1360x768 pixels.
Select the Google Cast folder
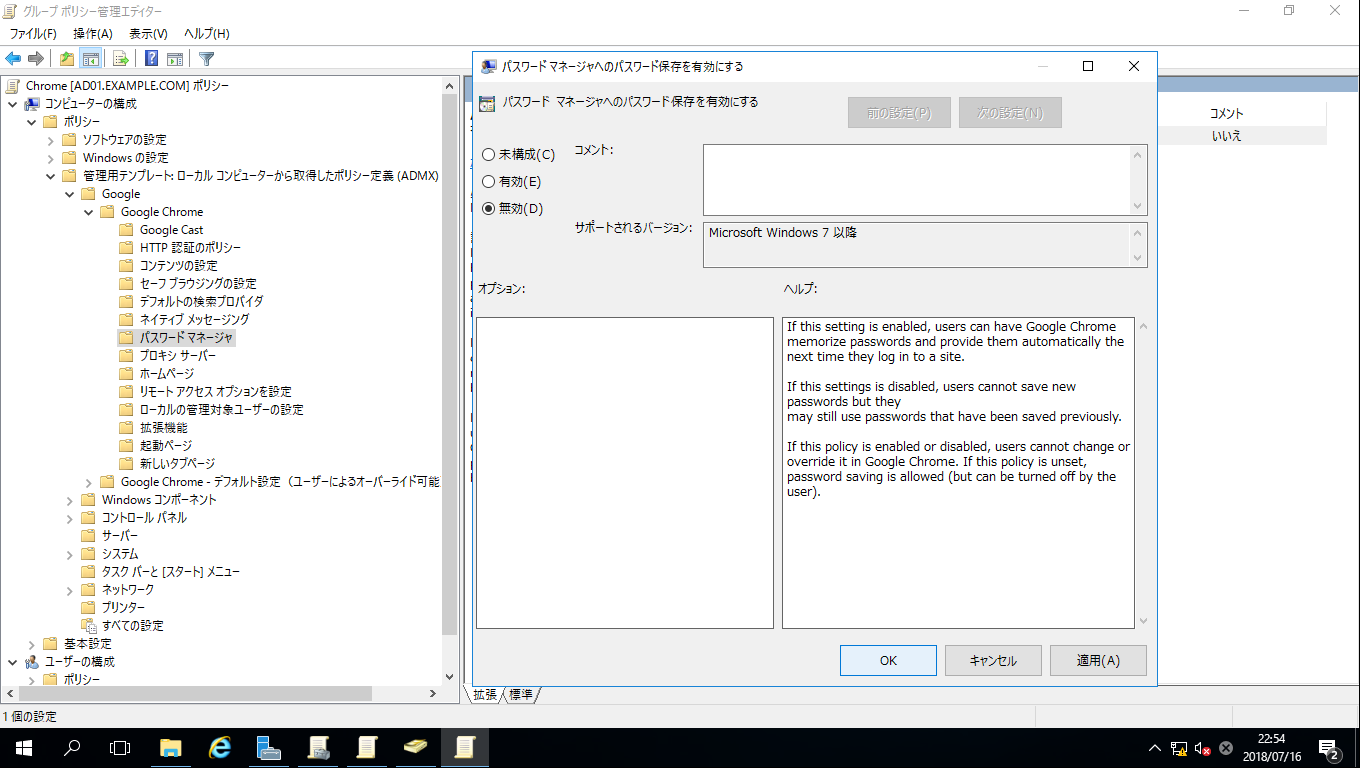tap(161, 230)
